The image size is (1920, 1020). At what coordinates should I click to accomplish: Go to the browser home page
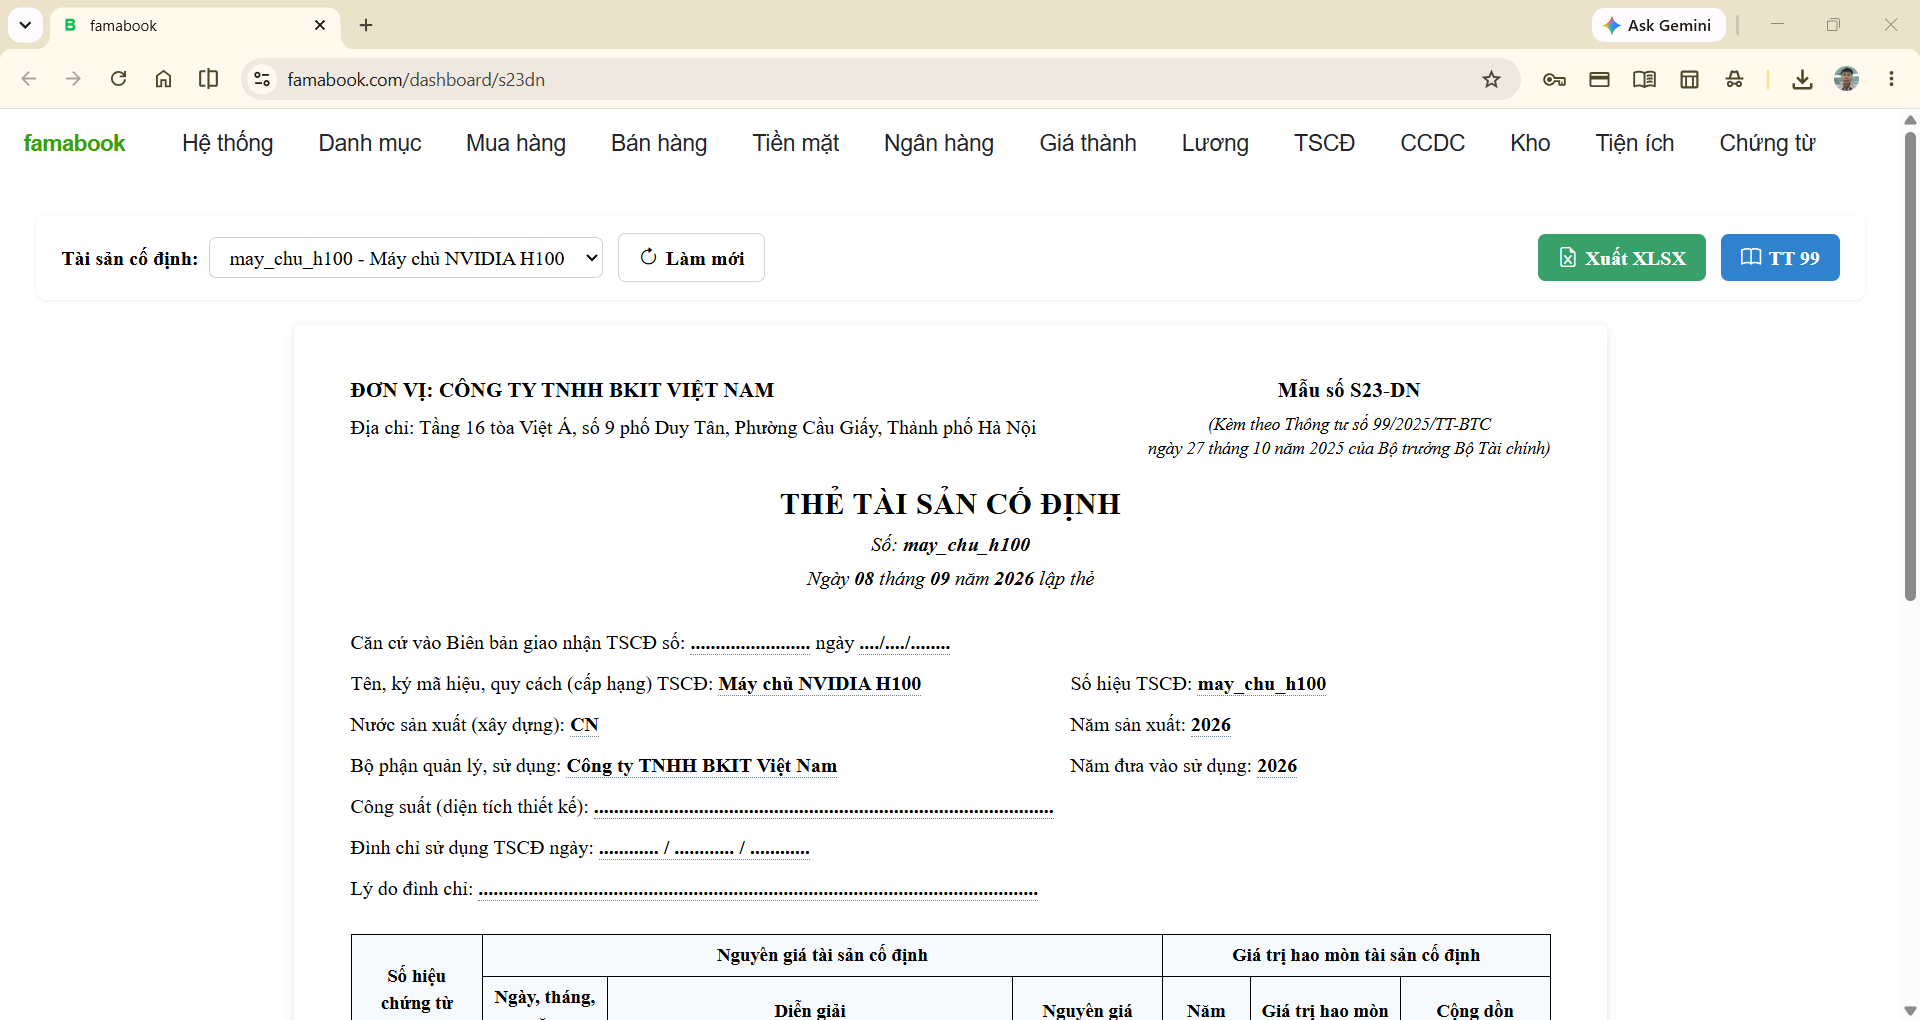pos(163,79)
